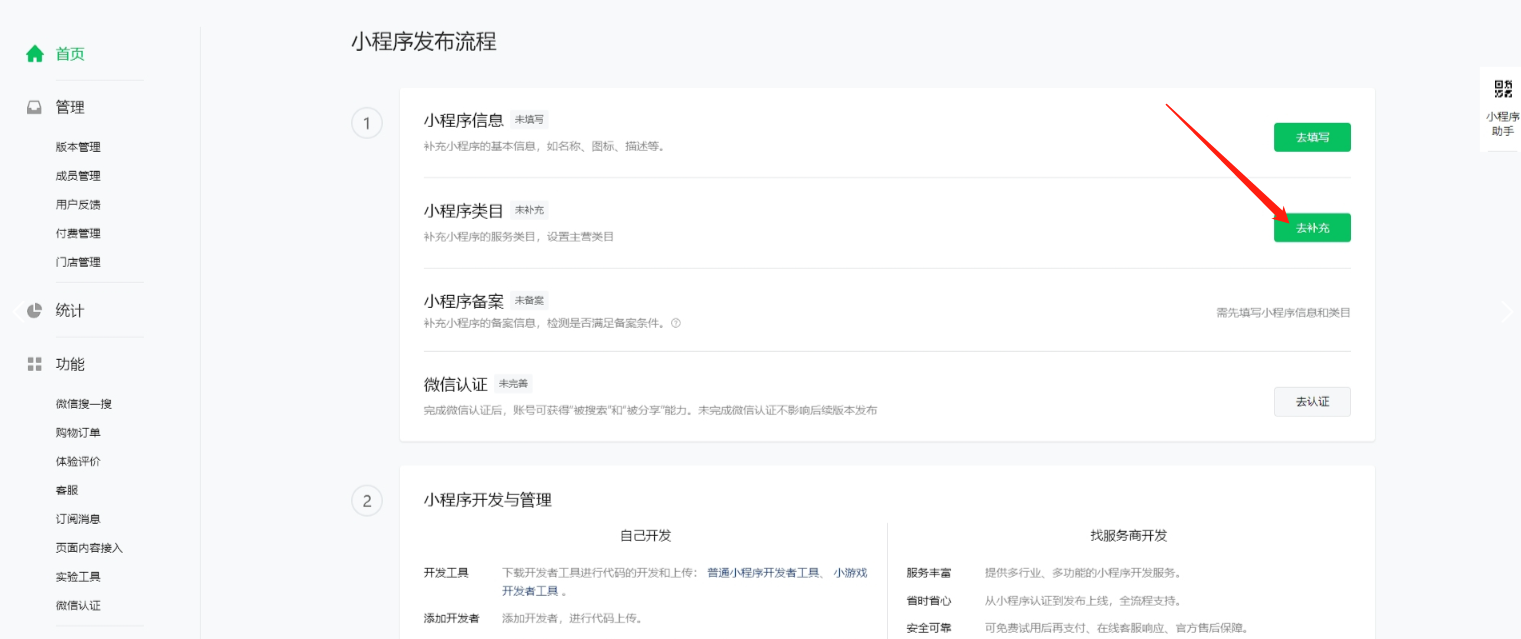This screenshot has width=1521, height=639.
Task: Click the help icon after 备案条件 description
Action: point(676,323)
